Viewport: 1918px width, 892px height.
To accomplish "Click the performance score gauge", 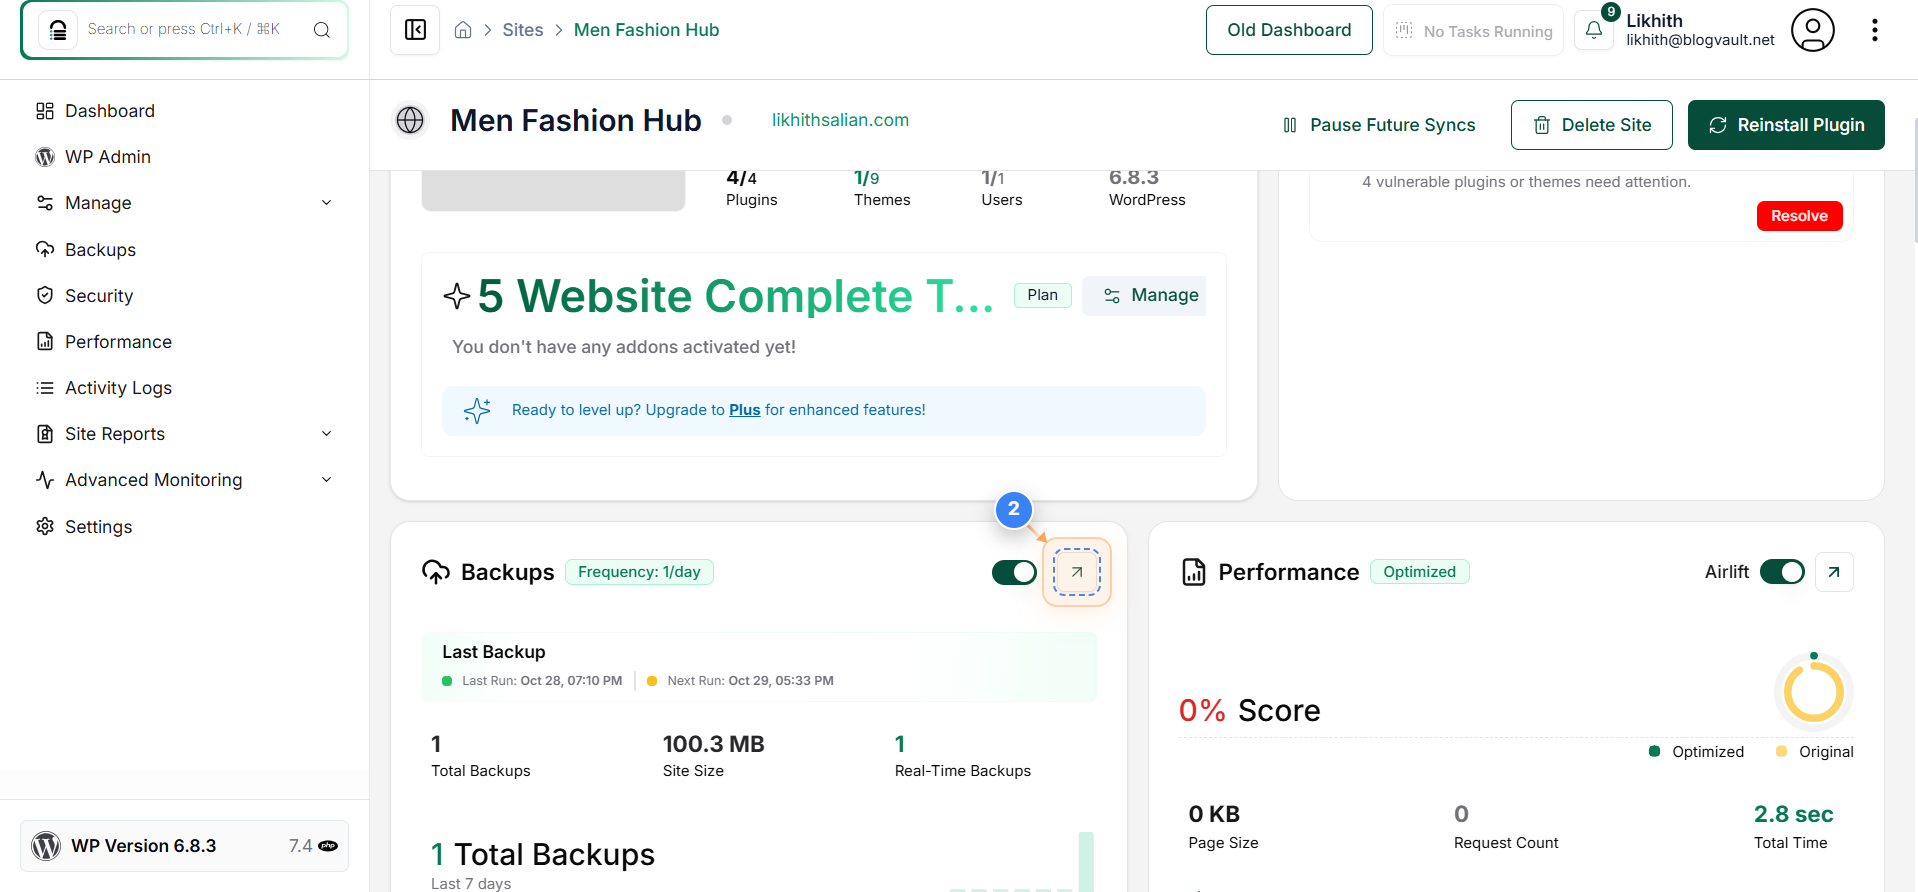I will pyautogui.click(x=1813, y=691).
